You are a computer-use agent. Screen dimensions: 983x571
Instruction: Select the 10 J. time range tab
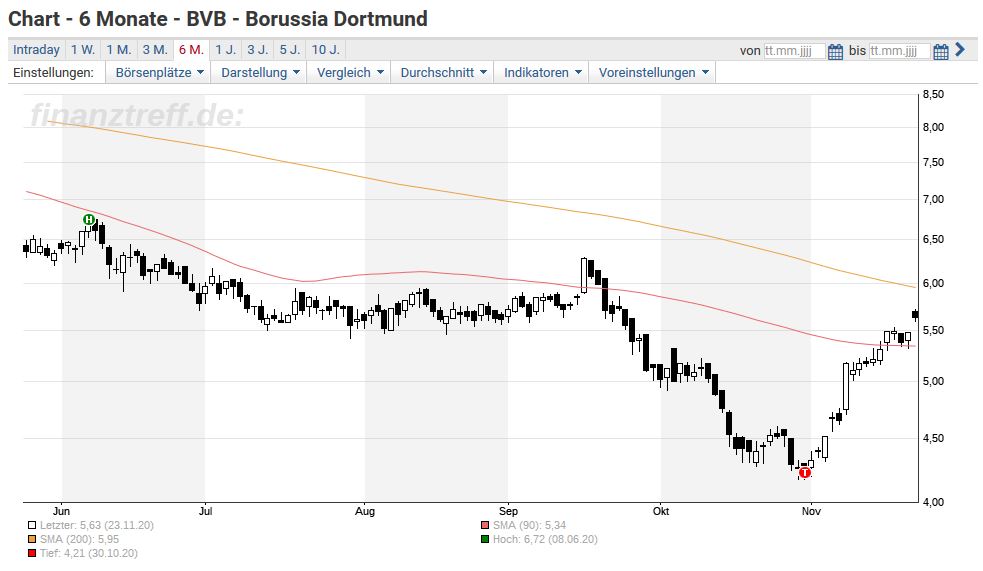(x=325, y=50)
